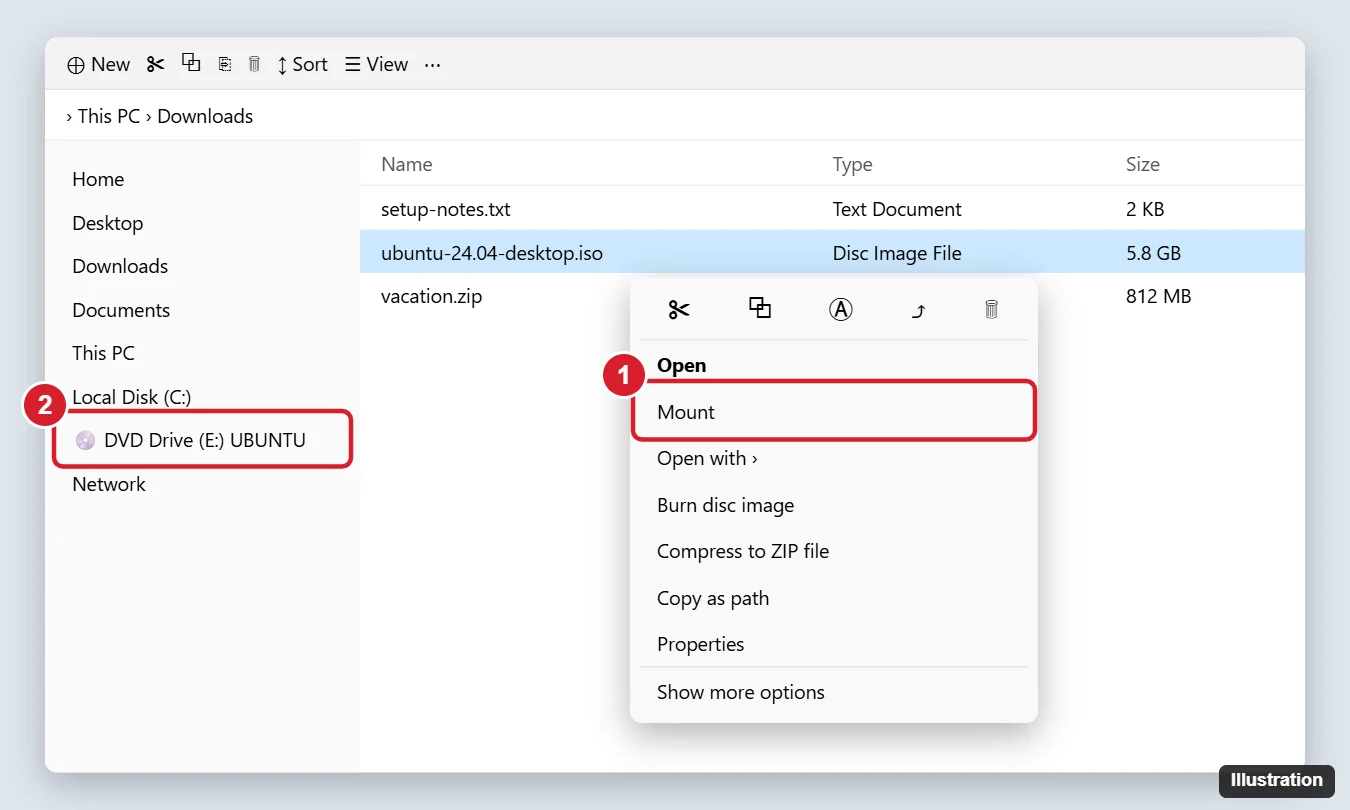
Task: Open the View layout dropdown
Action: [x=376, y=64]
